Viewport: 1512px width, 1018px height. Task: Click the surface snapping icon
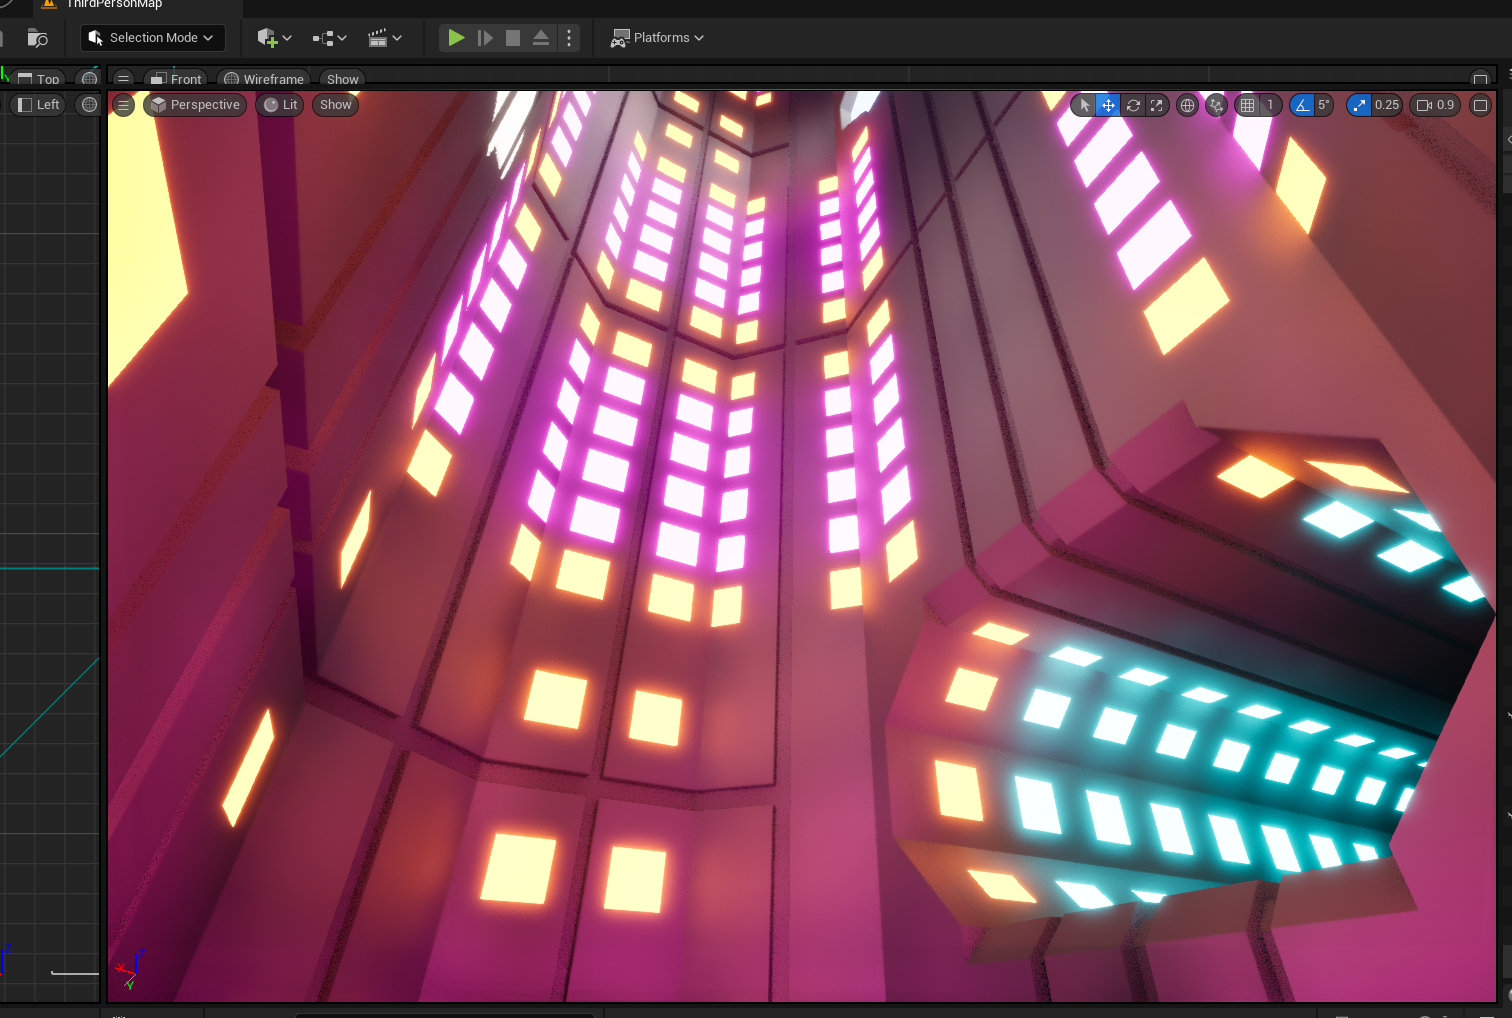coord(1216,105)
